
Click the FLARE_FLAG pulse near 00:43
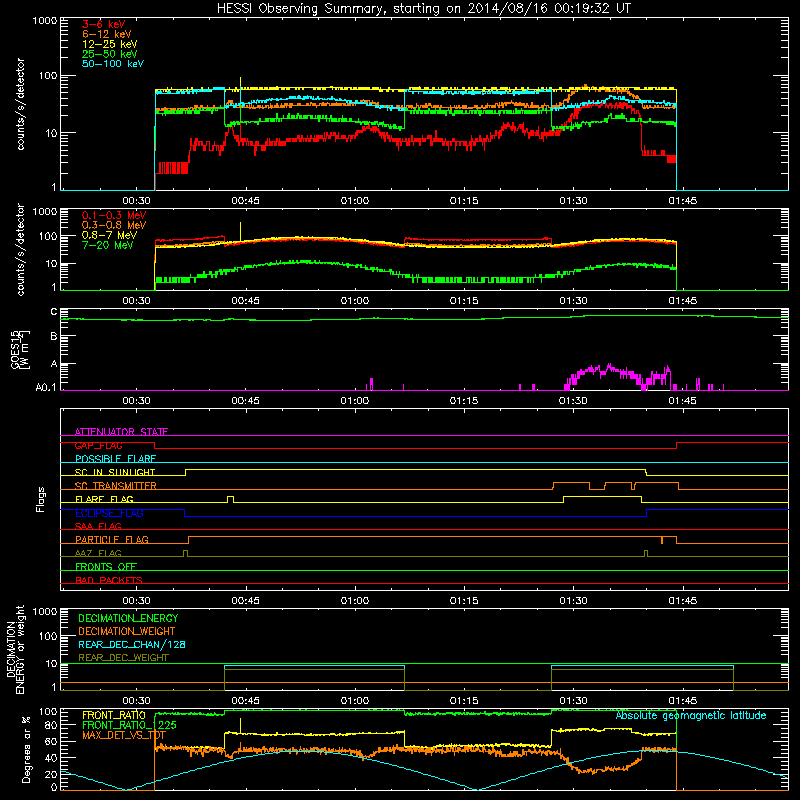coord(231,499)
